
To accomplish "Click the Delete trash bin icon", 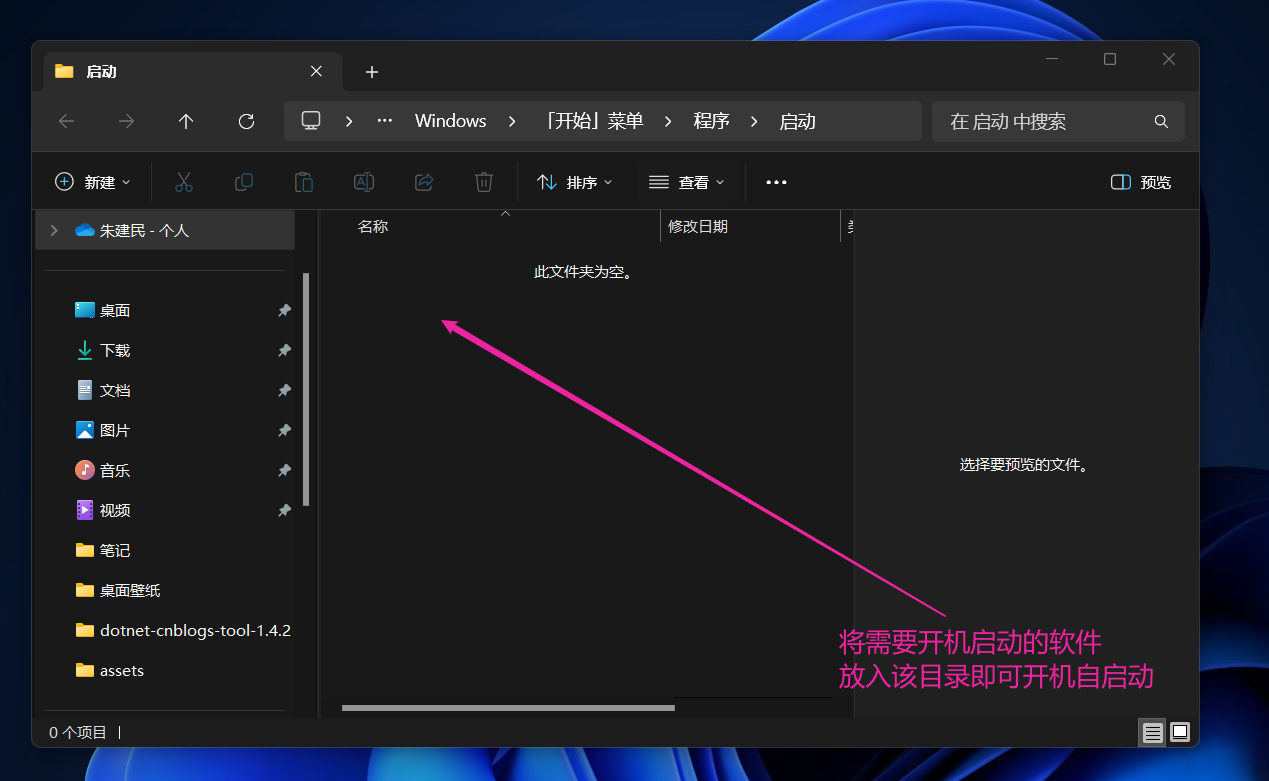I will (484, 182).
